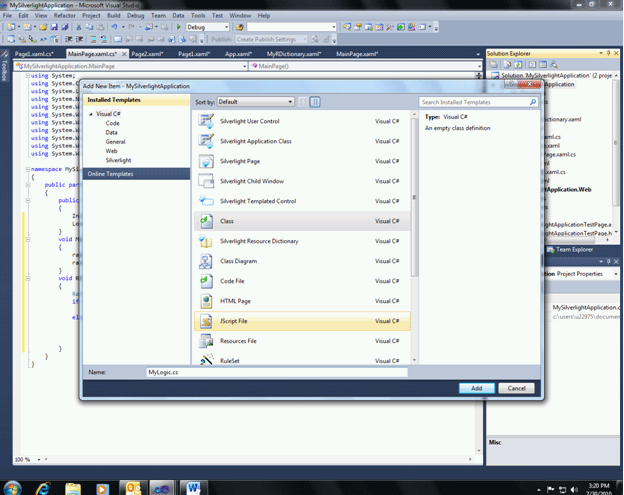Collapse the using directives region
This screenshot has height=495, width=624.
pos(27,76)
